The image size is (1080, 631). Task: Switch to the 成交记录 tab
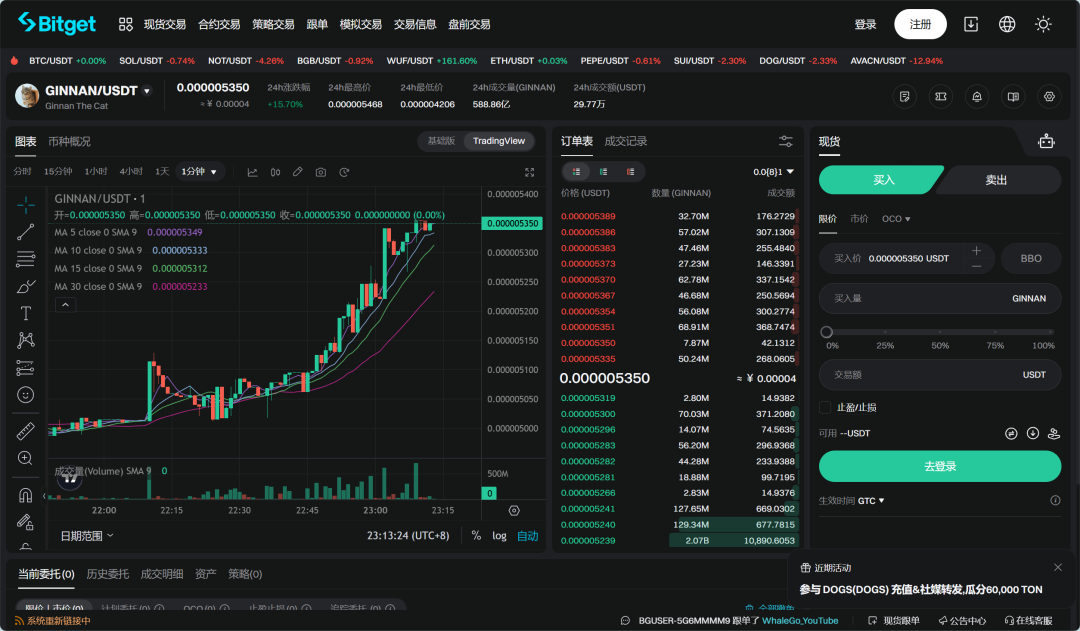tap(625, 141)
